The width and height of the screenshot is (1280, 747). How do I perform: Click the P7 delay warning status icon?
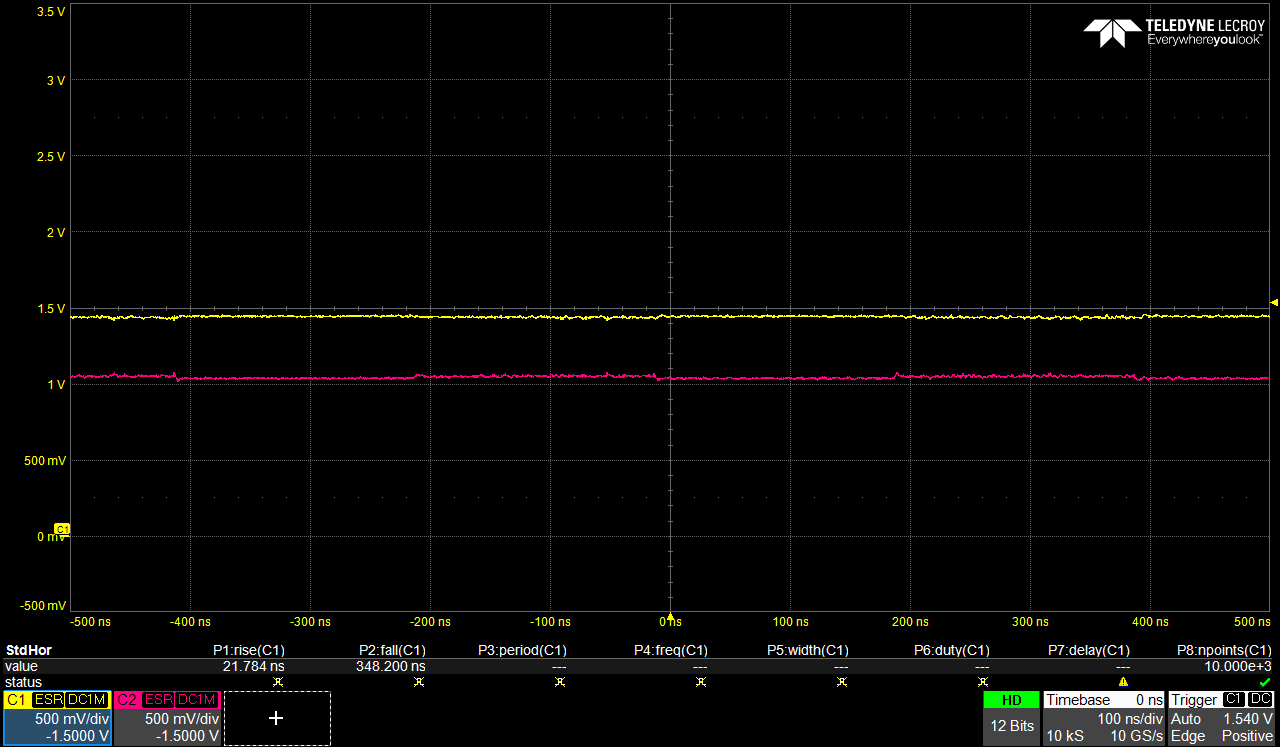1124,682
